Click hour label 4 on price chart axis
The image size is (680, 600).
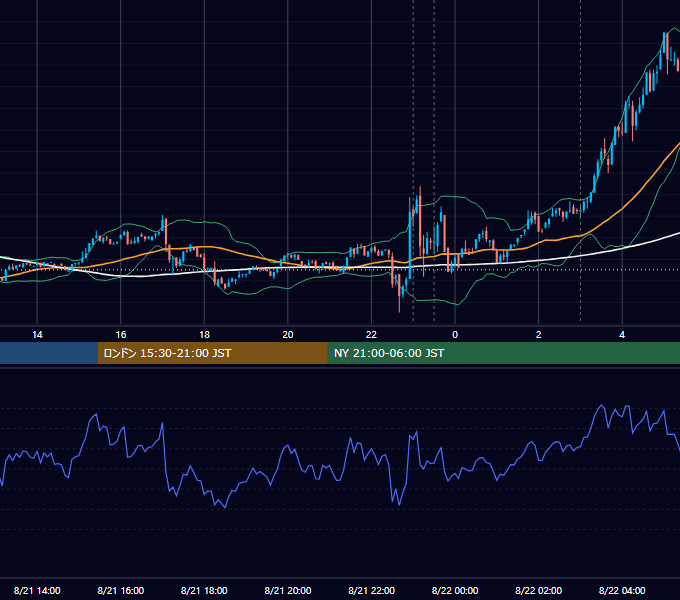622,335
